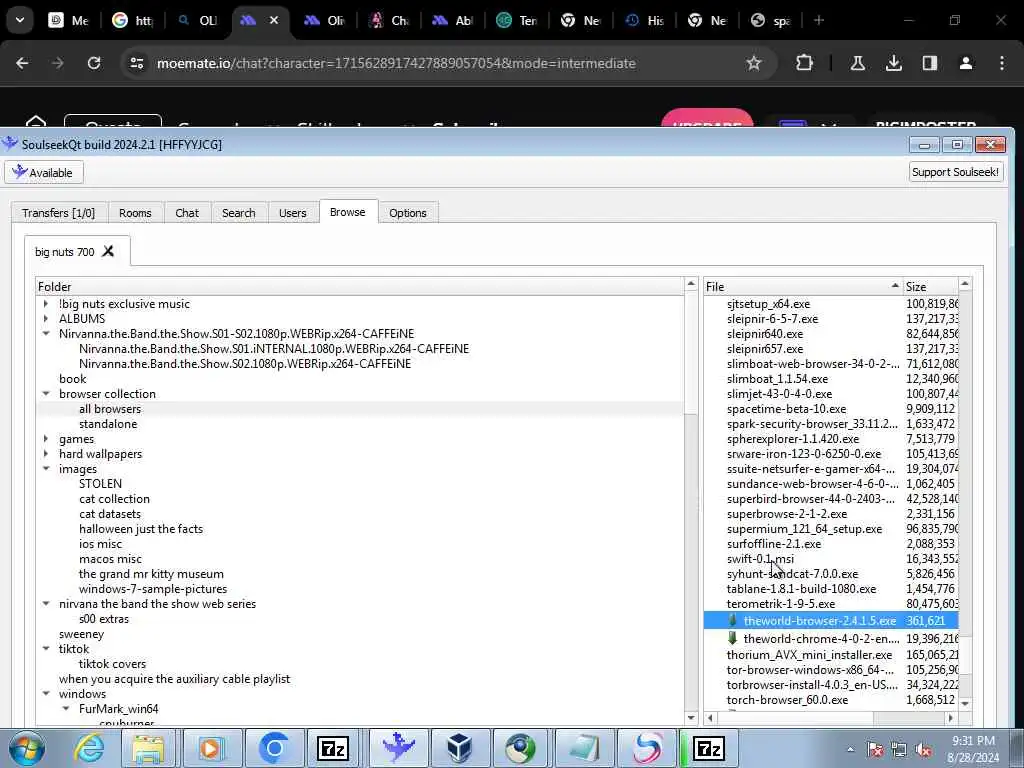This screenshot has height=768, width=1024.
Task: Collapse Nirvanna.the.Band.the.Show.S01-S02 folder
Action: (46, 334)
